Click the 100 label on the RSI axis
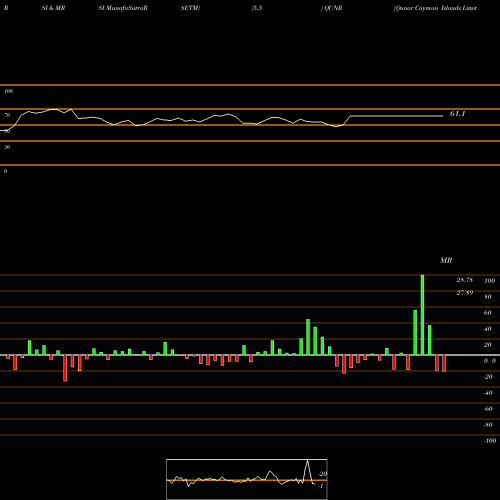The height and width of the screenshot is (500, 500). tap(8, 91)
